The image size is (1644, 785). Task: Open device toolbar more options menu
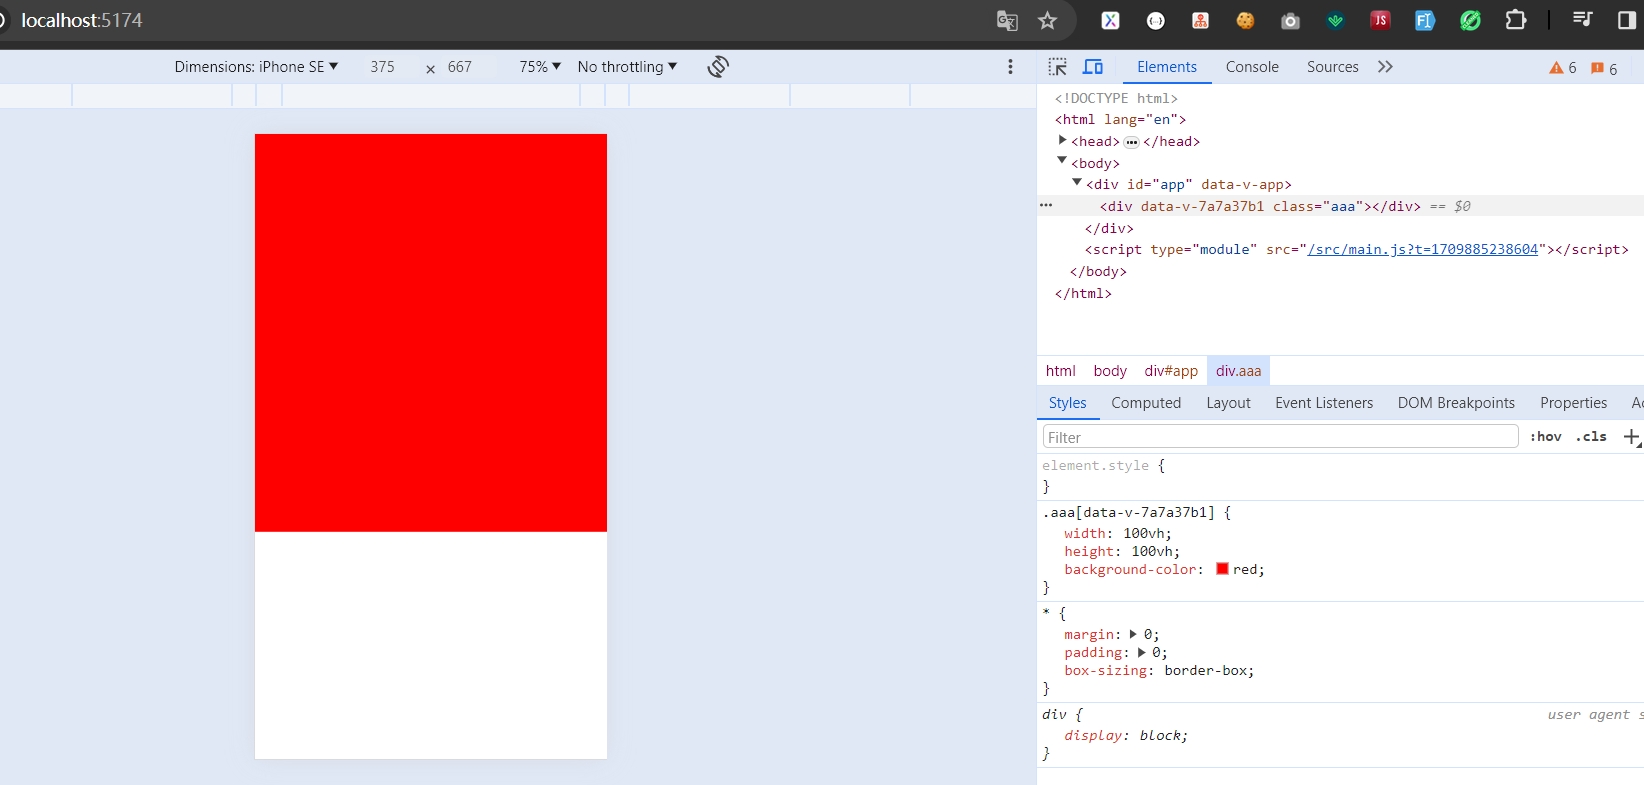click(x=1010, y=67)
